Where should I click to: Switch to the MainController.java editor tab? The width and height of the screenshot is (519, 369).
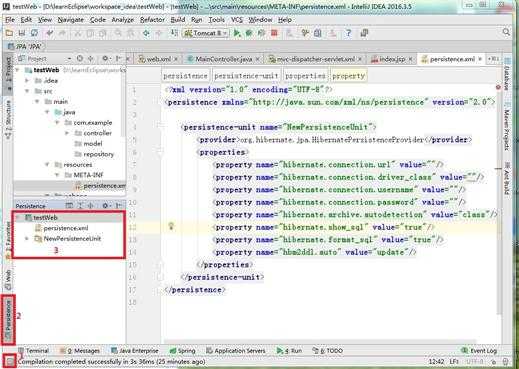tap(224, 59)
